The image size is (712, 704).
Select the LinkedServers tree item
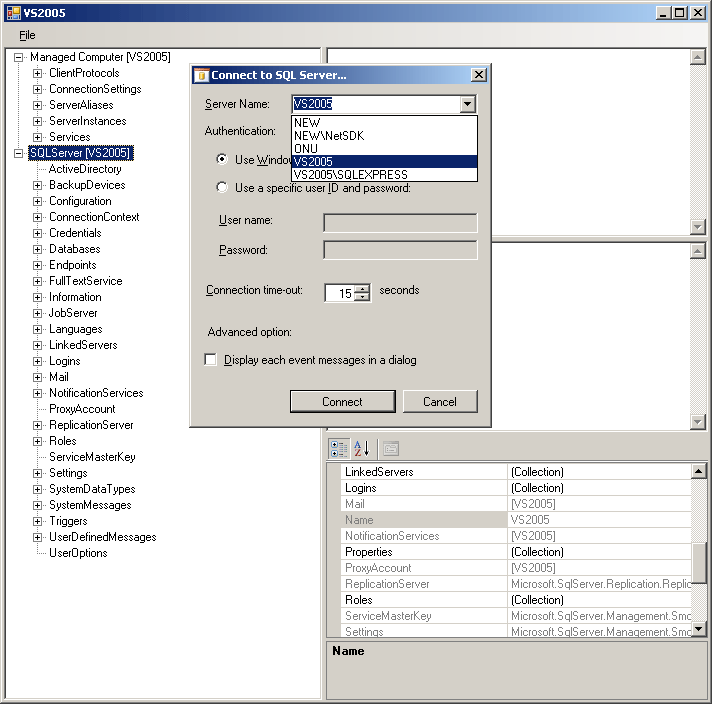83,345
